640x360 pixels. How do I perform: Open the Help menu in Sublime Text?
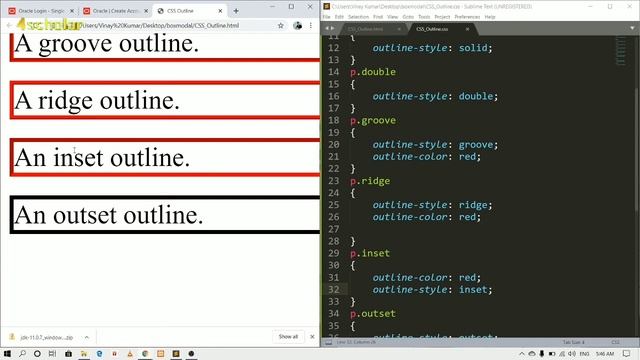coord(490,17)
